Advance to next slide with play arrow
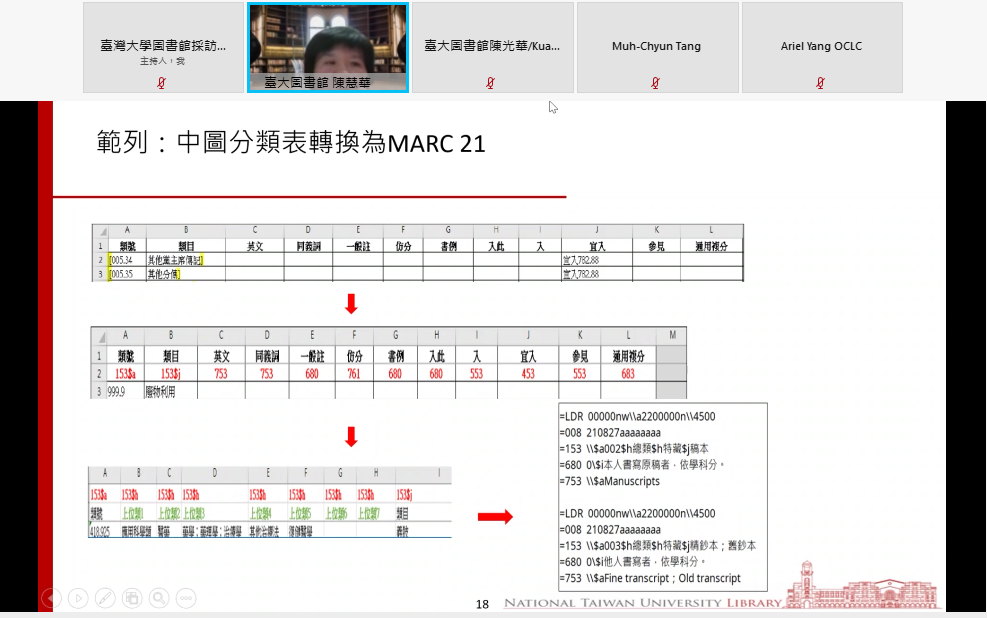 pos(78,598)
